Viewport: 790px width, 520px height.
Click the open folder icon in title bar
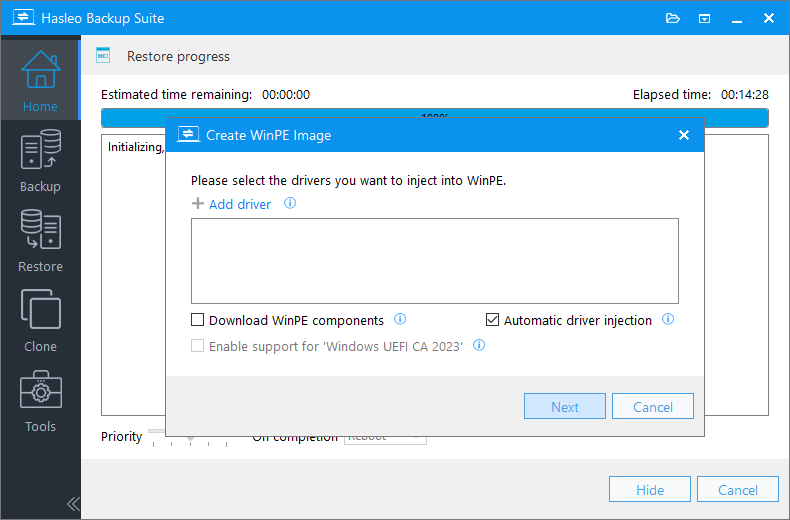pyautogui.click(x=673, y=19)
